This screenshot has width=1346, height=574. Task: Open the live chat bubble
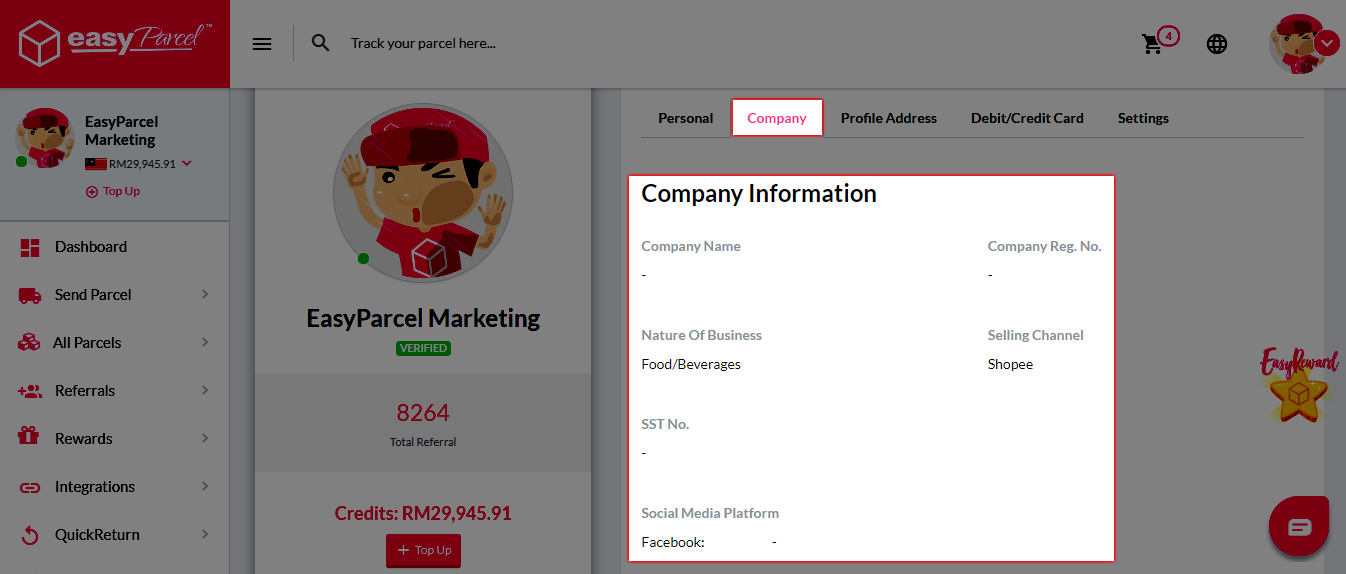click(1299, 526)
